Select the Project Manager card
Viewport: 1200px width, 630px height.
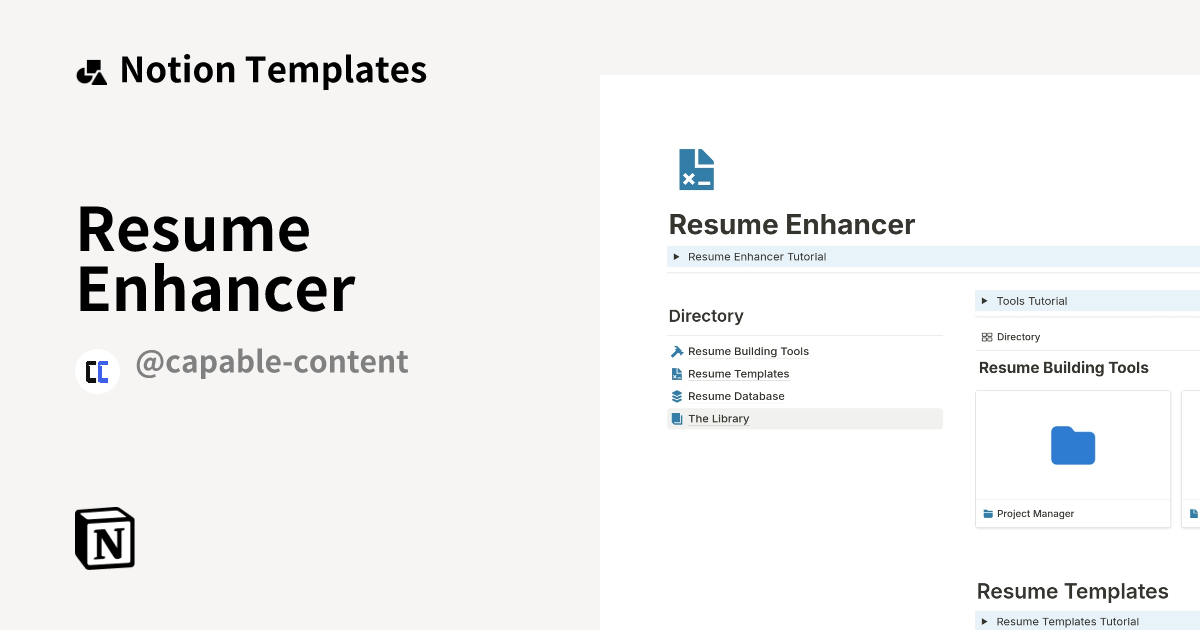tap(1072, 458)
